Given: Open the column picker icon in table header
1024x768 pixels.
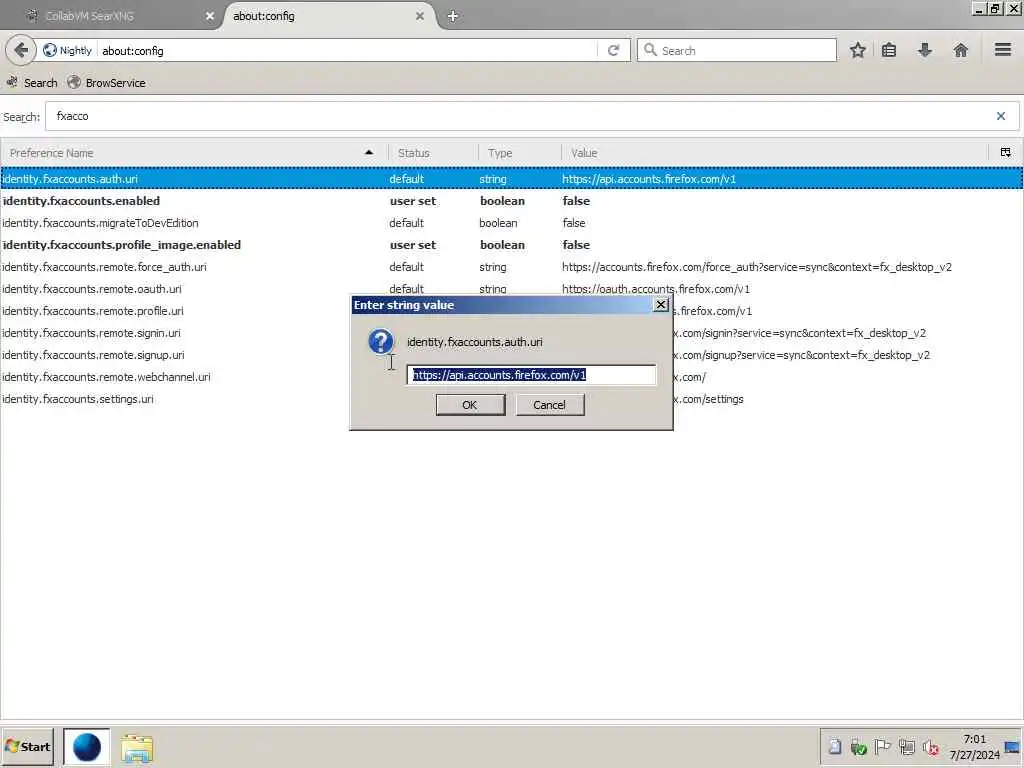Looking at the screenshot, I should 1006,152.
